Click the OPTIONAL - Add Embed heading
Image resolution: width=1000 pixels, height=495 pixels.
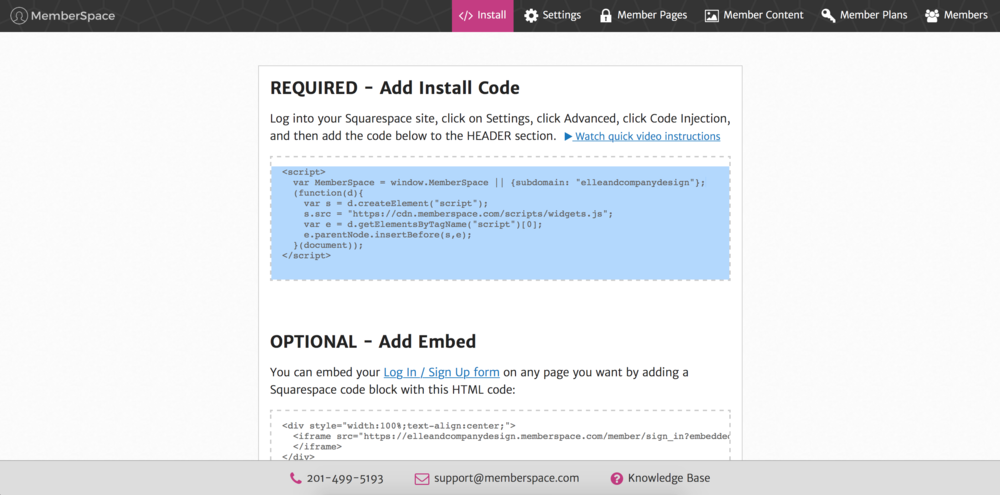[x=373, y=341]
